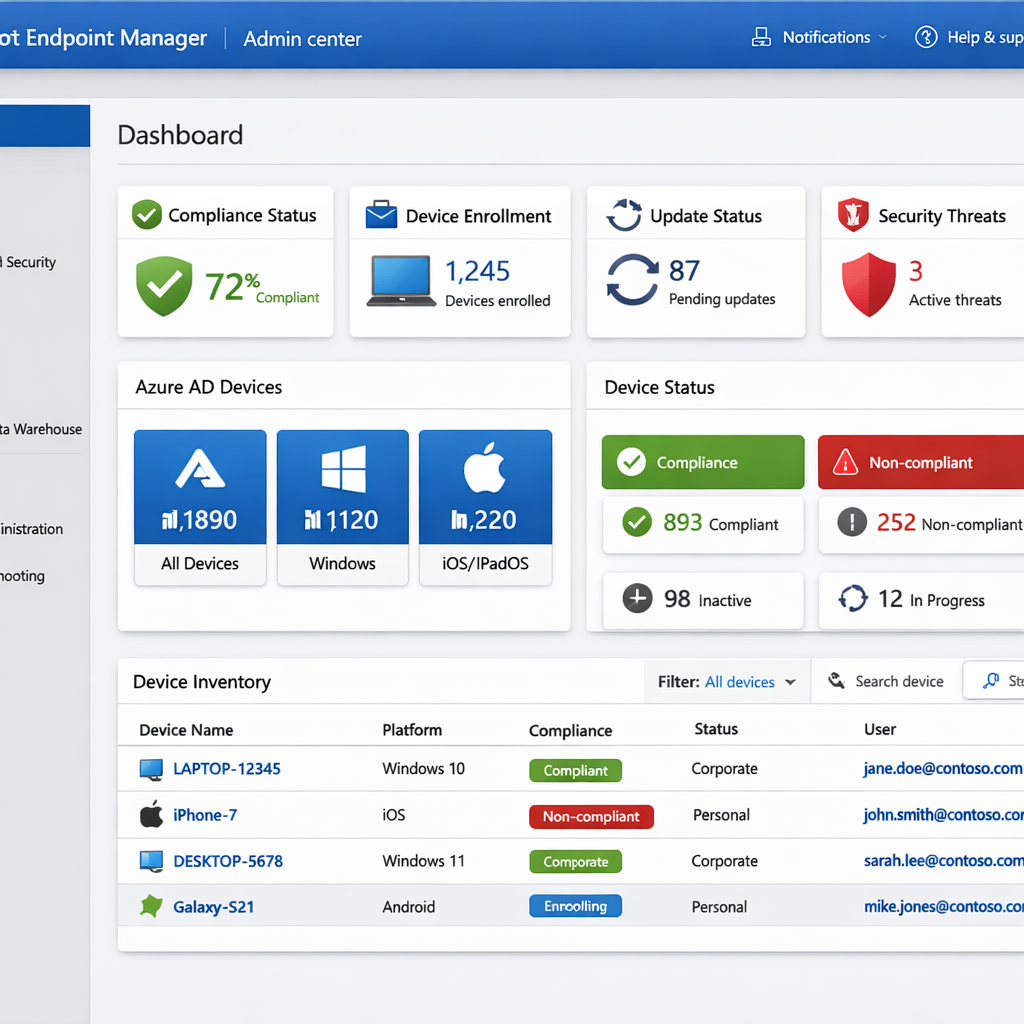
Task: Sort by Platform column header
Action: 412,730
